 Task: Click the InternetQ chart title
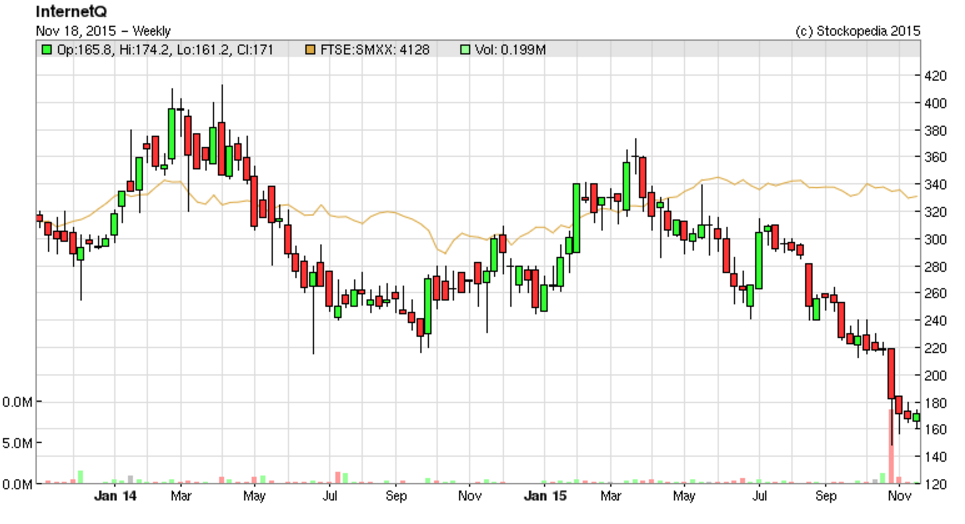coord(71,12)
